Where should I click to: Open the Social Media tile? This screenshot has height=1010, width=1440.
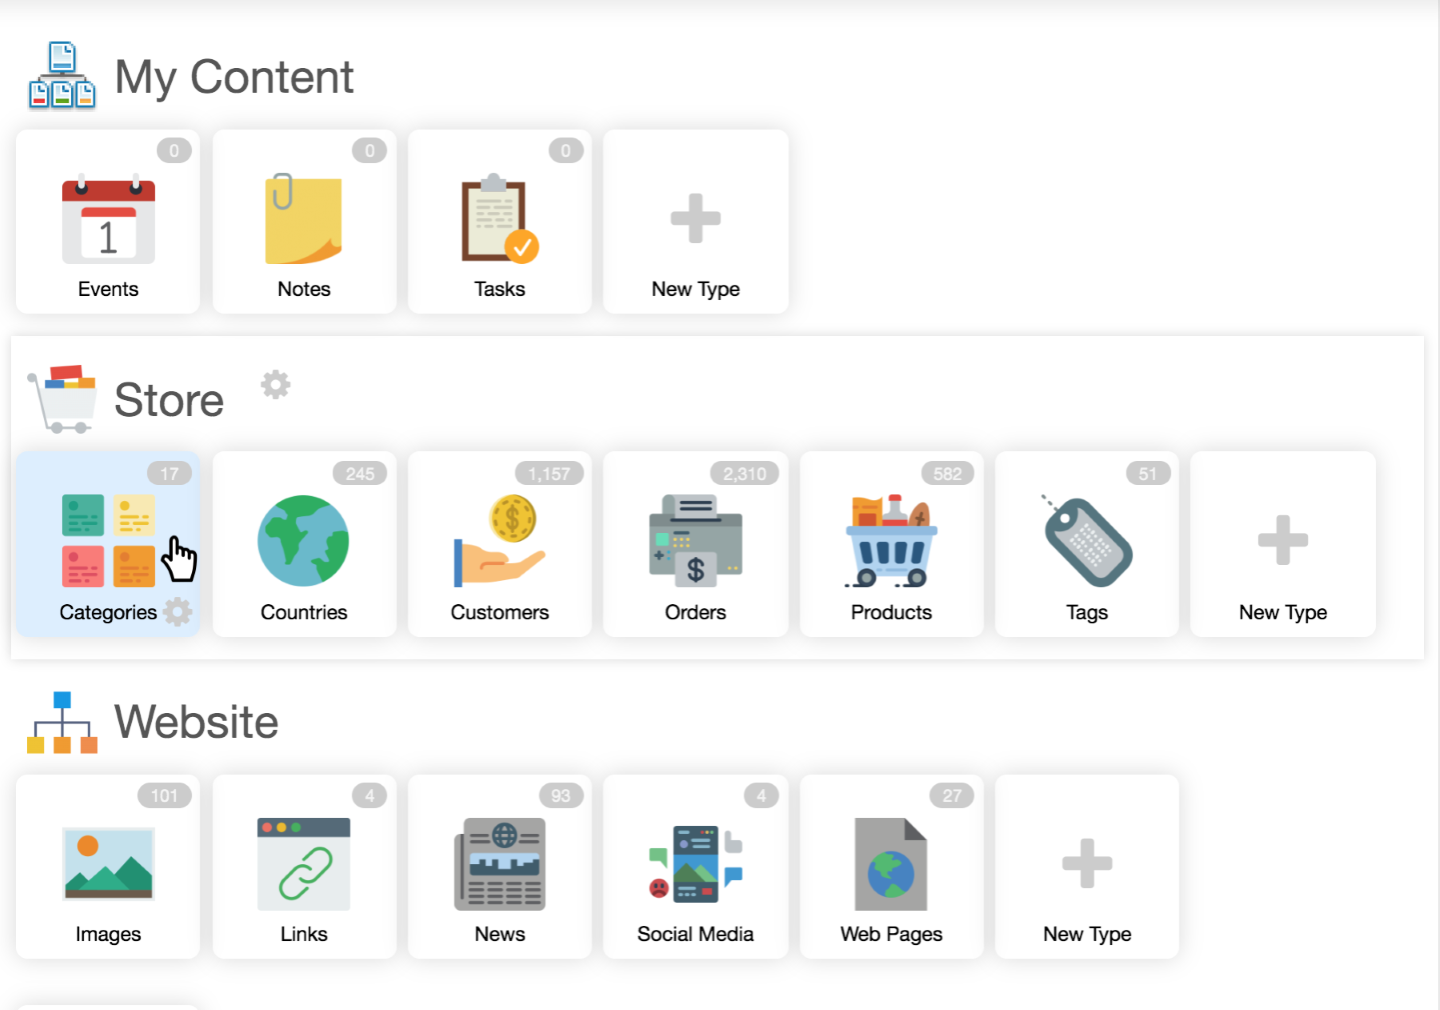click(695, 866)
